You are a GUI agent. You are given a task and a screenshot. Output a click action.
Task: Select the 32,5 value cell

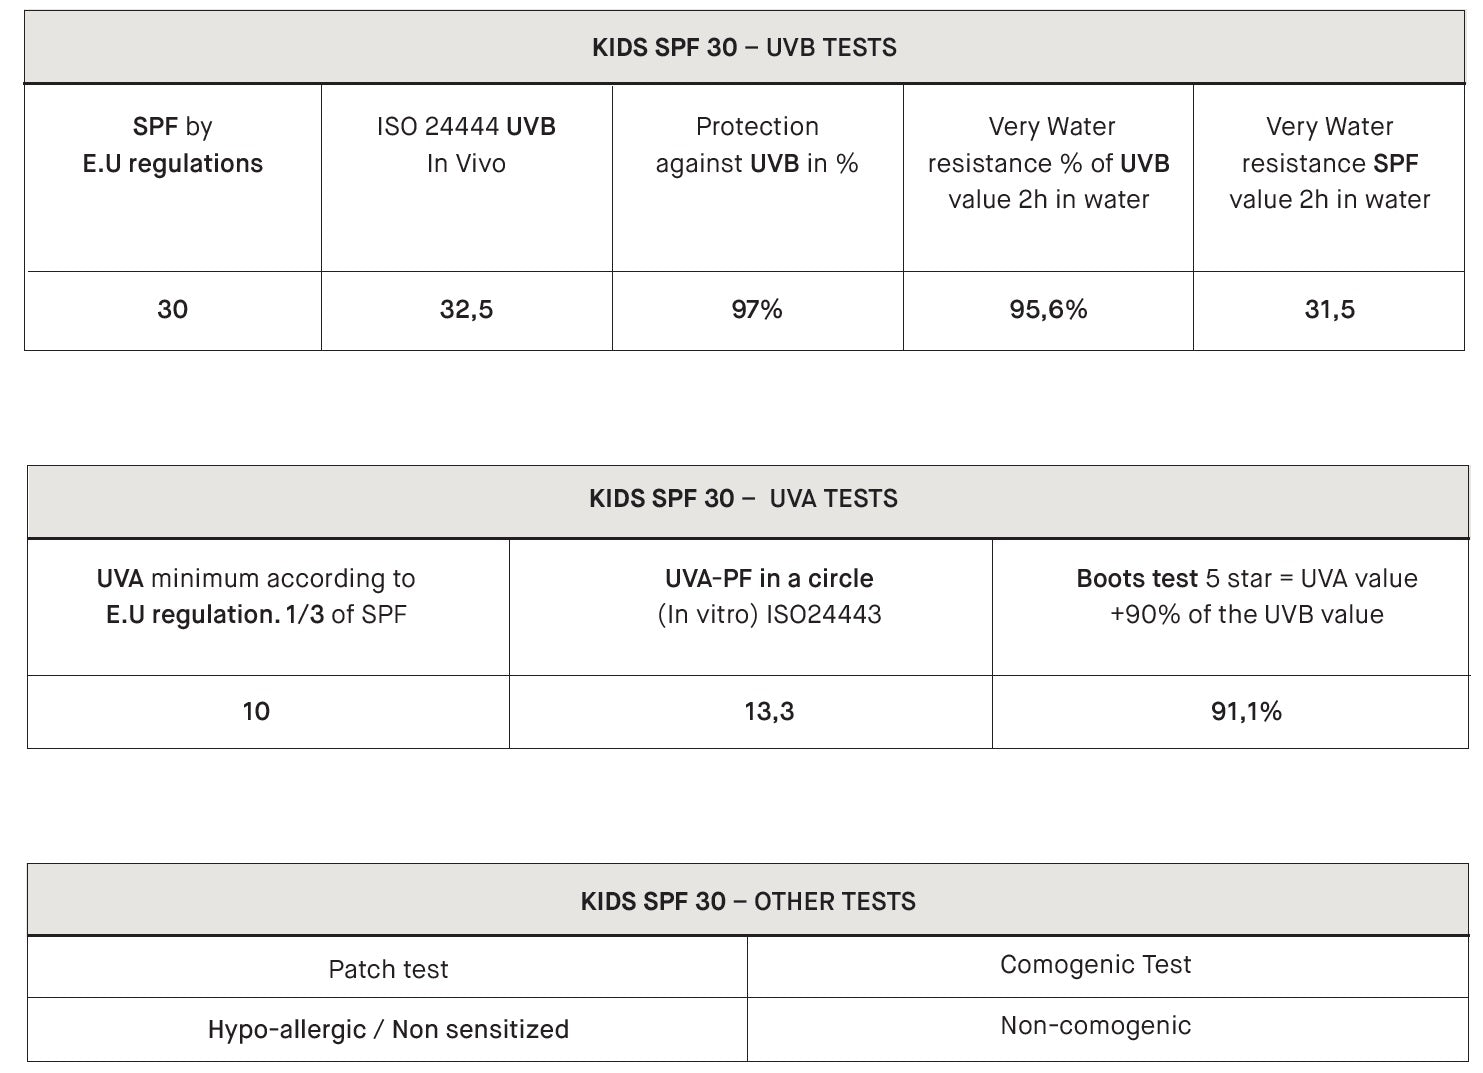pos(466,310)
